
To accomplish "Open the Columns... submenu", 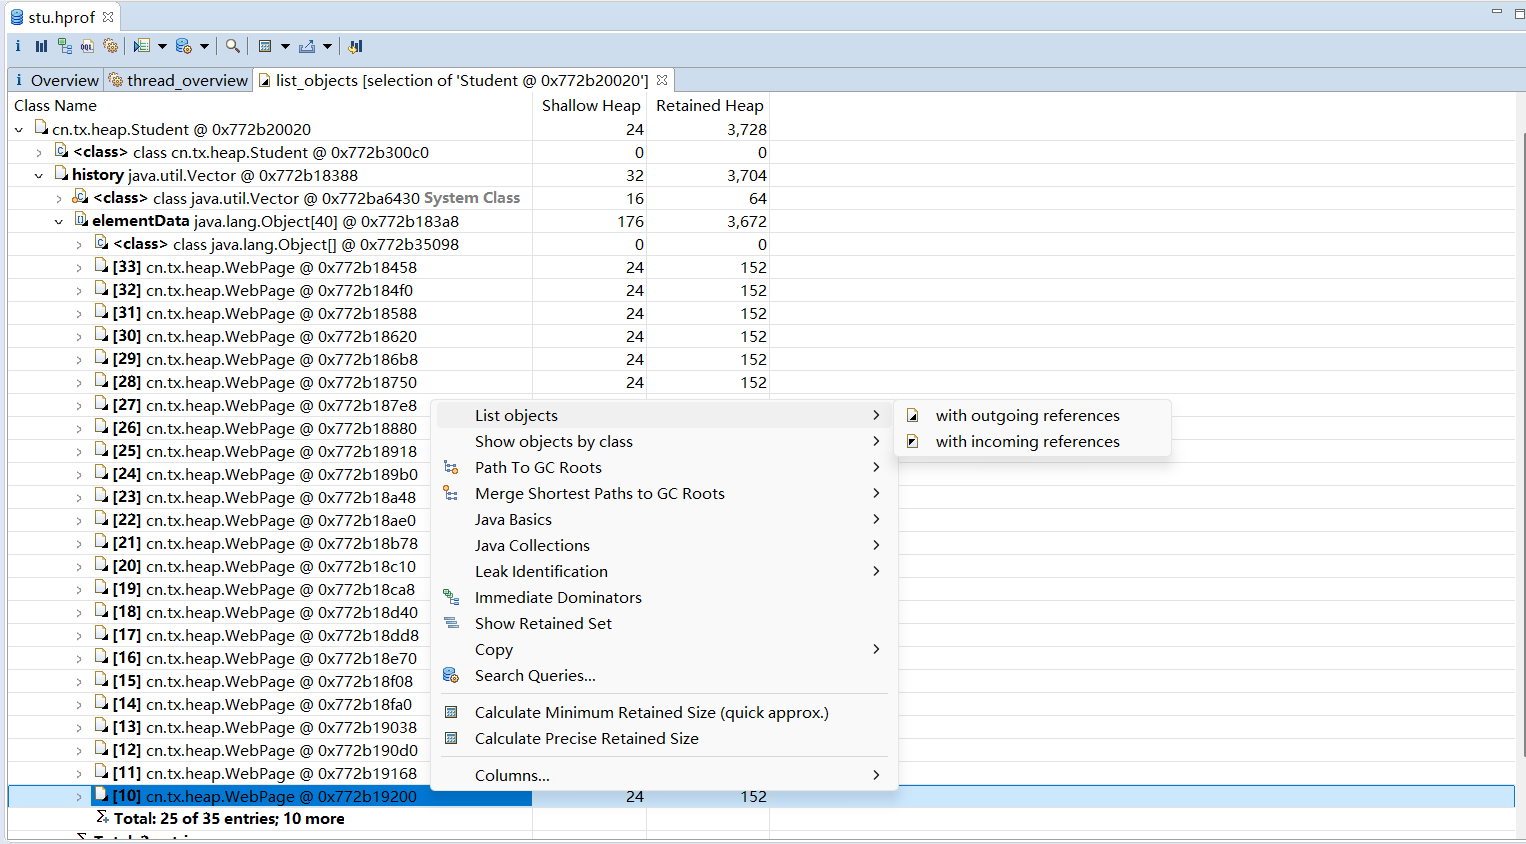I will 664,775.
